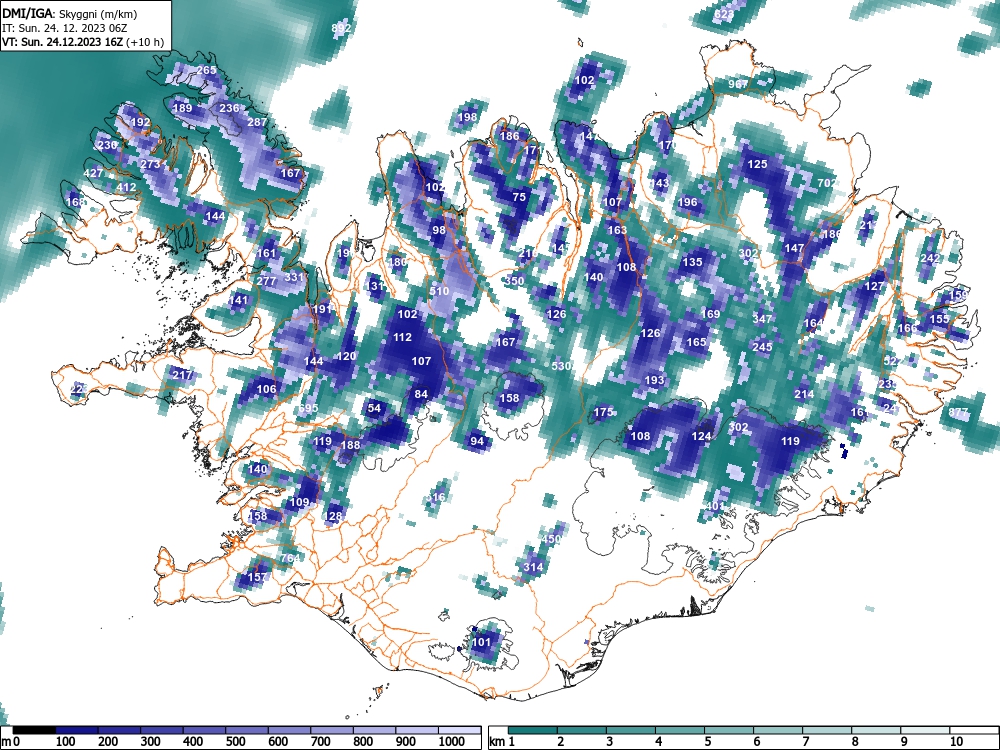Viewport: 1000px width, 750px height.
Task: Click the 892 visibility value offshore northwest
Action: (341, 28)
